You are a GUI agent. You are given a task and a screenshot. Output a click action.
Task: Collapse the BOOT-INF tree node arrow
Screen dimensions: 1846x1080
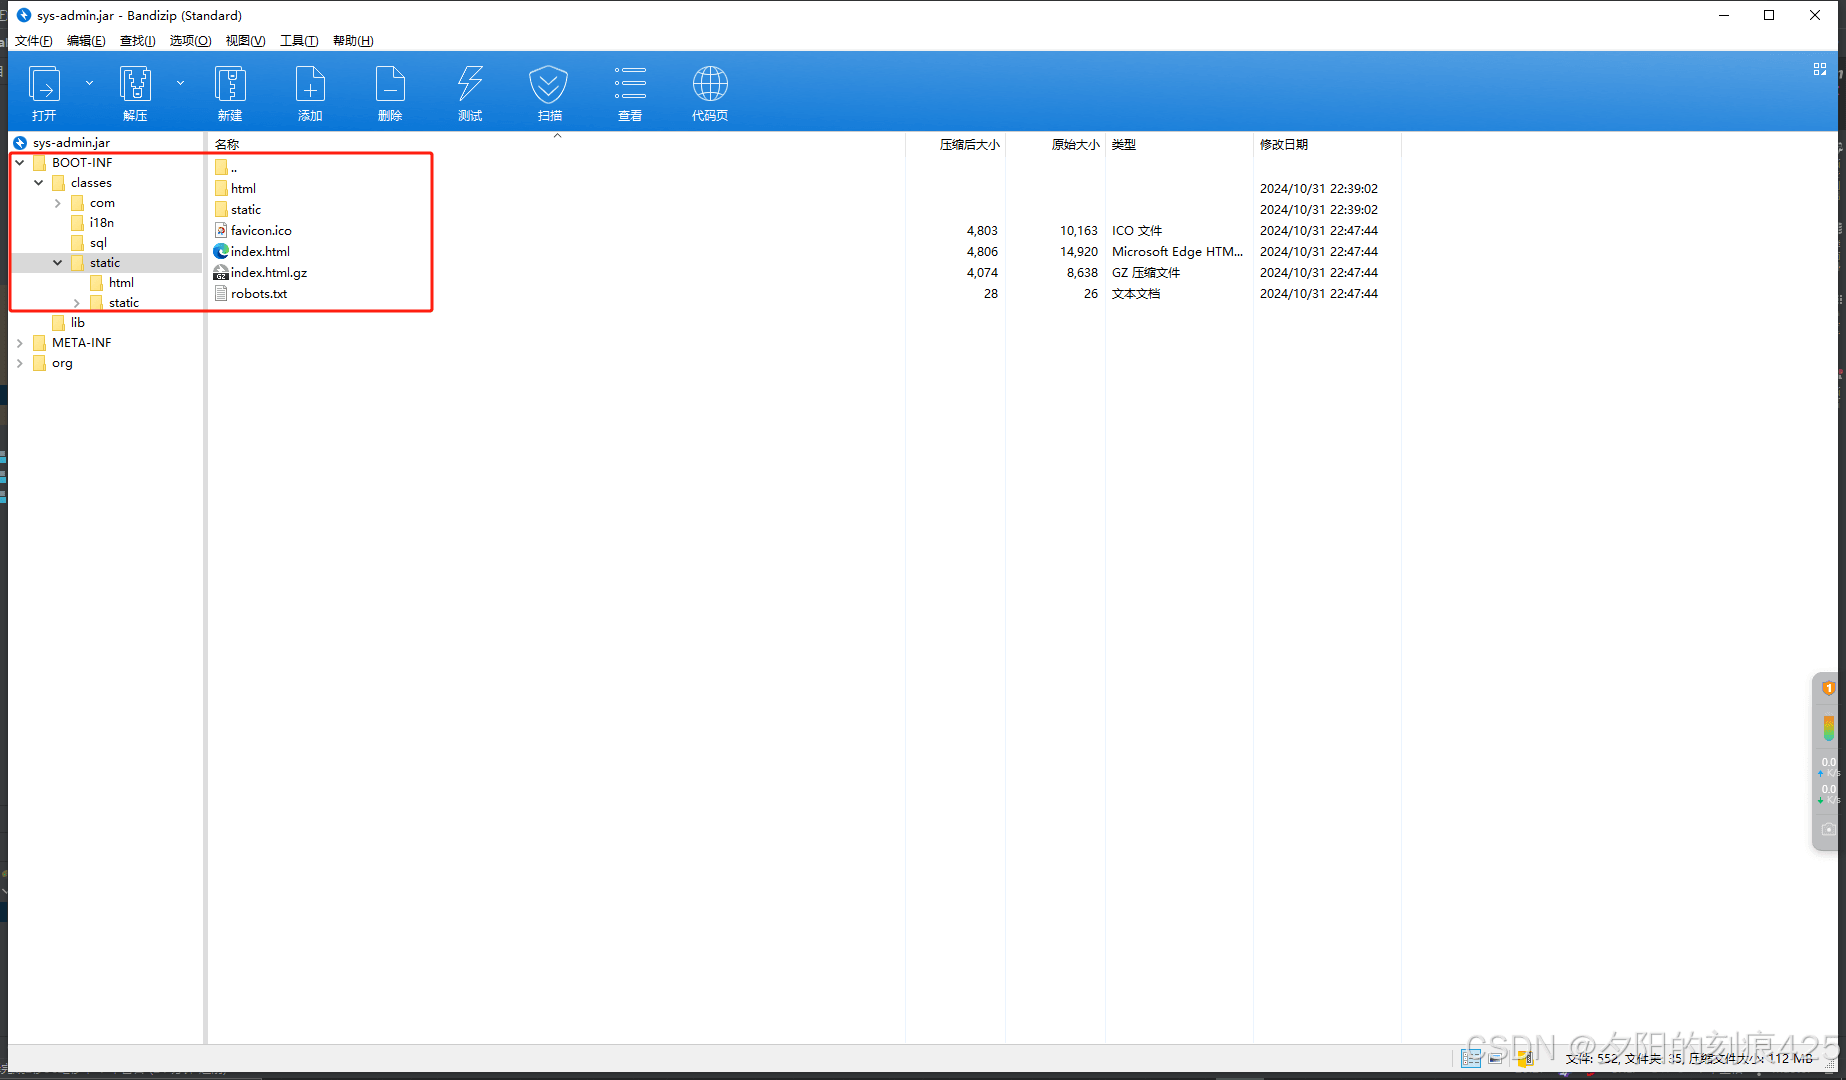click(x=20, y=162)
